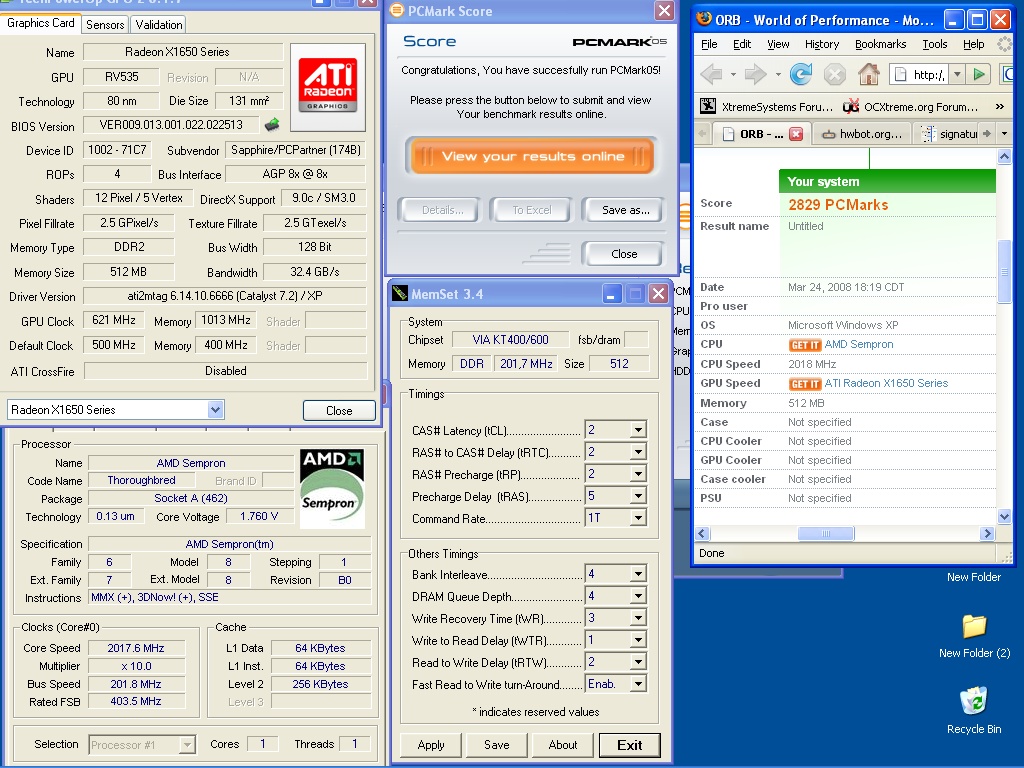Click GET IT badge beside AMD Sempron
This screenshot has height=768, width=1024.
(x=805, y=345)
